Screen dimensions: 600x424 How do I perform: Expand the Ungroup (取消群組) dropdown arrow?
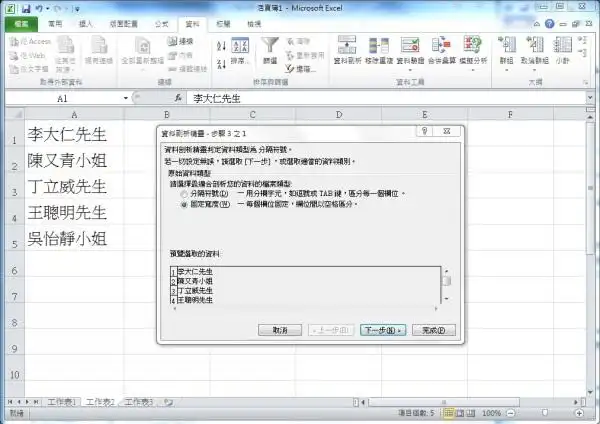click(535, 70)
